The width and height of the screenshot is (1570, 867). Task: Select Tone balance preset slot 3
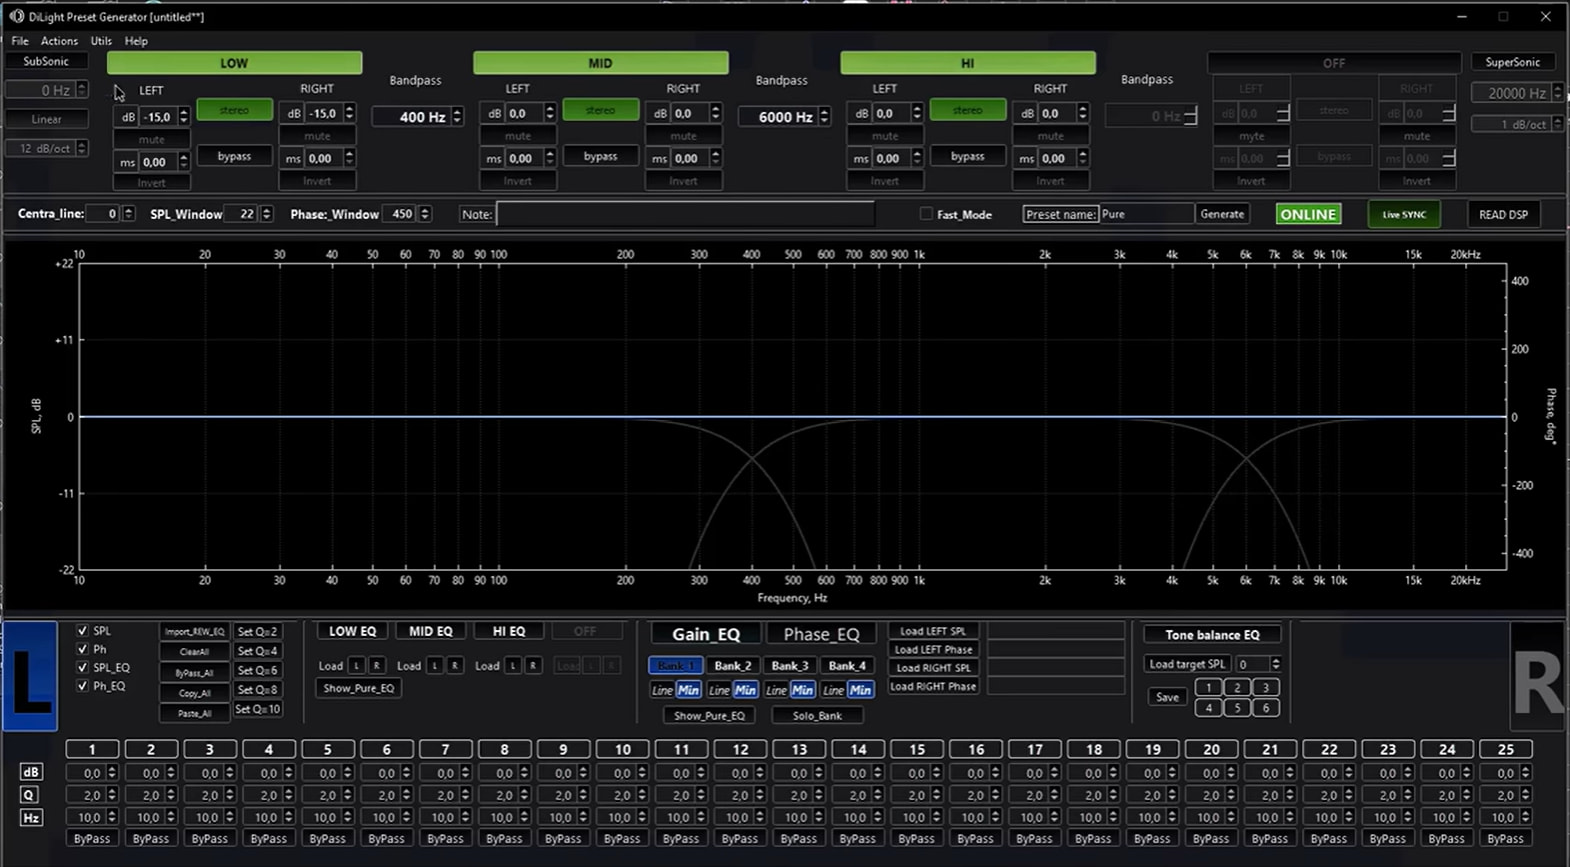tap(1266, 688)
